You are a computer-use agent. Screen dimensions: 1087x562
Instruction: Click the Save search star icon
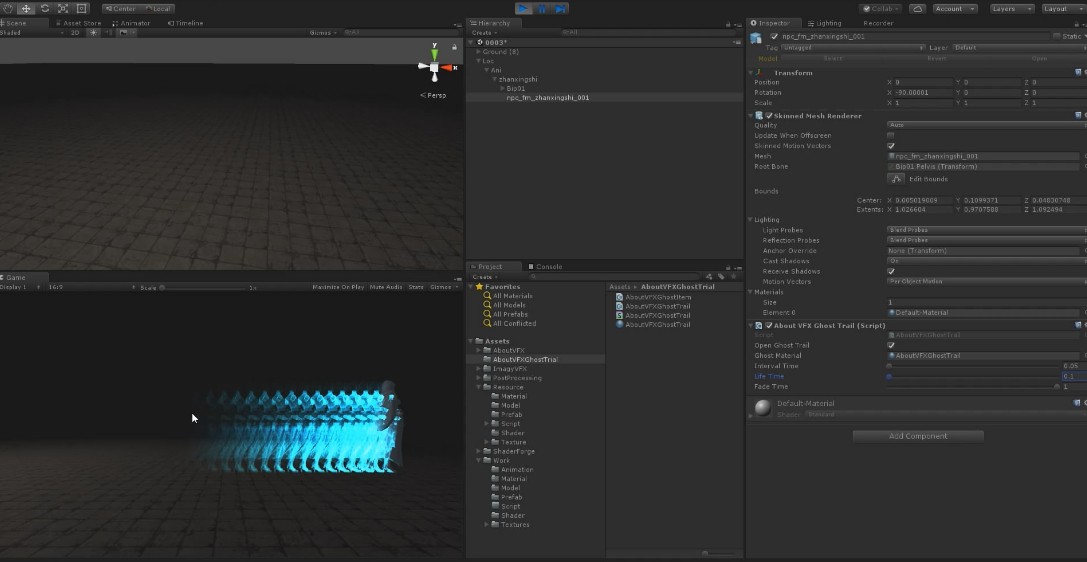pos(733,276)
